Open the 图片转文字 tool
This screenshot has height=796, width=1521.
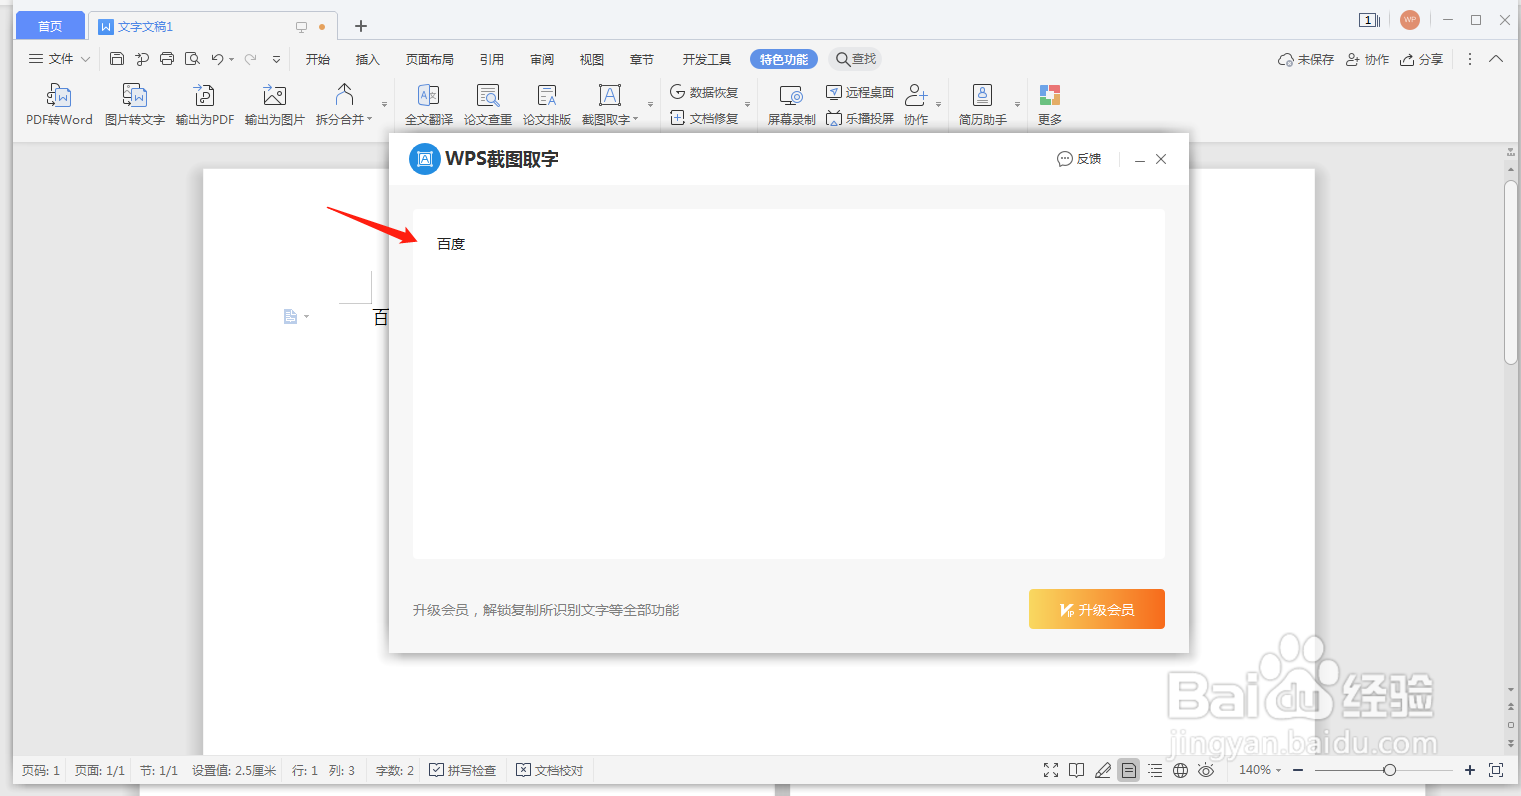point(134,103)
